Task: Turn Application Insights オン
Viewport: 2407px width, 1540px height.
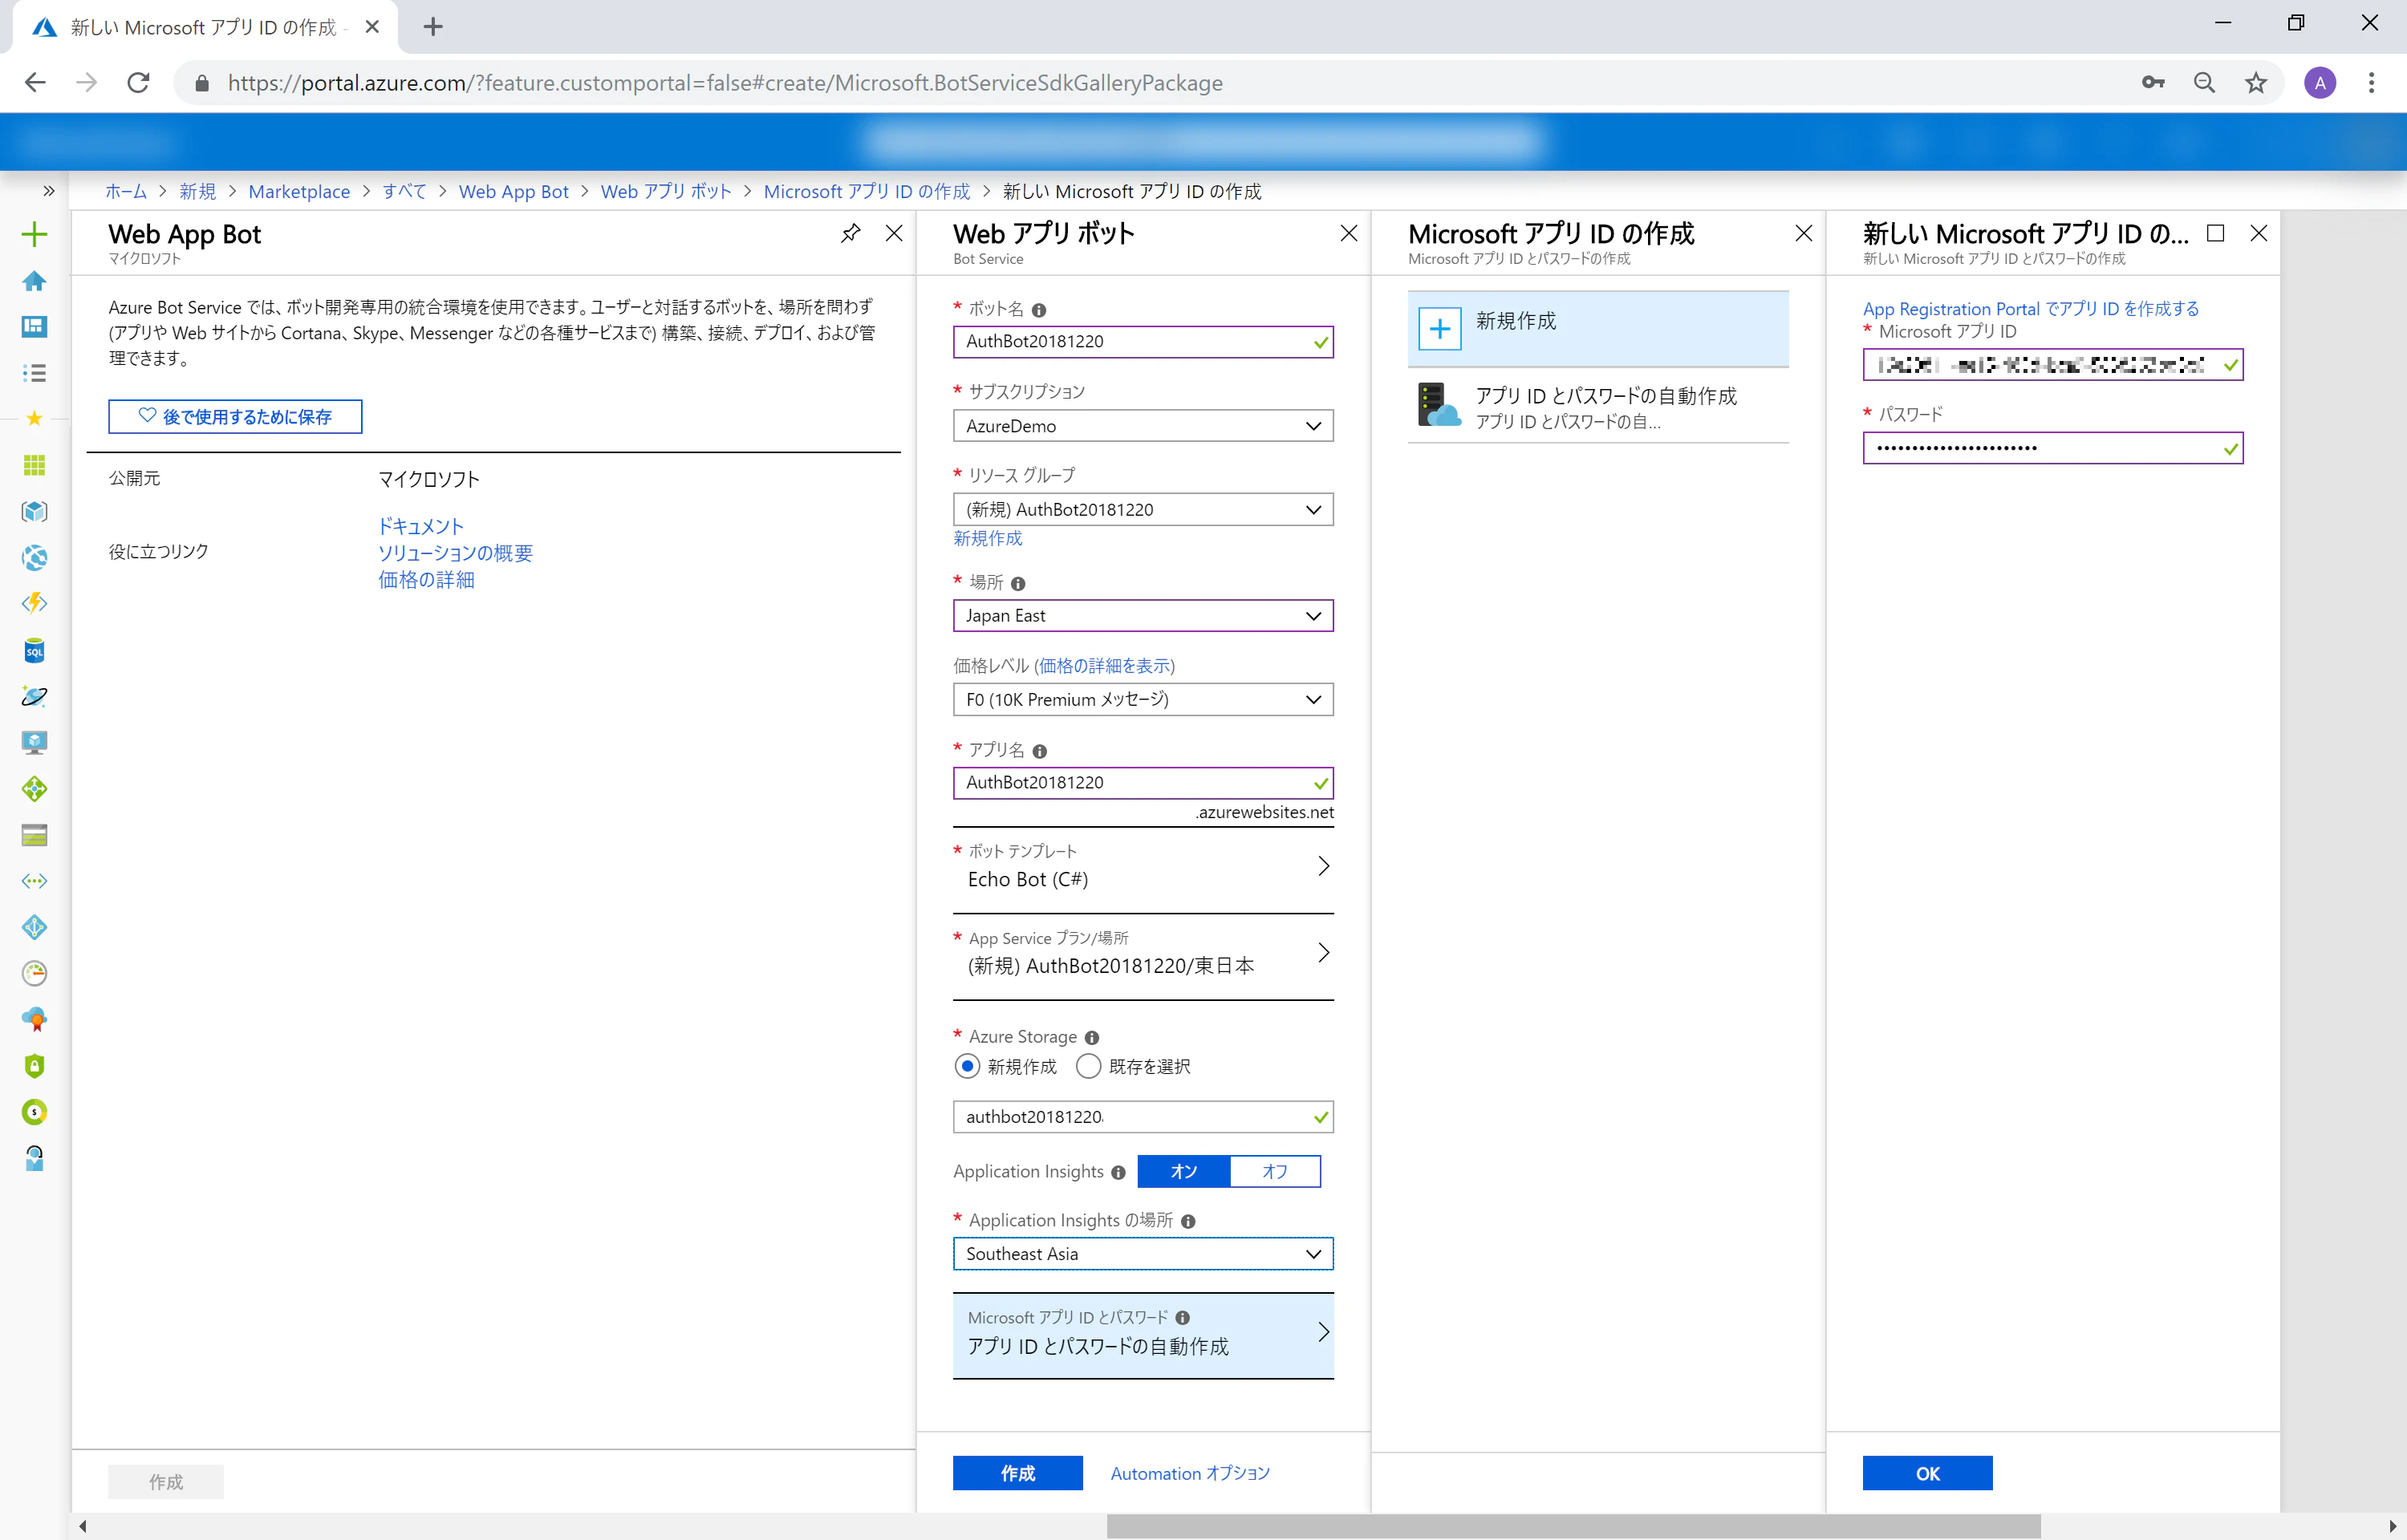Action: (1184, 1172)
